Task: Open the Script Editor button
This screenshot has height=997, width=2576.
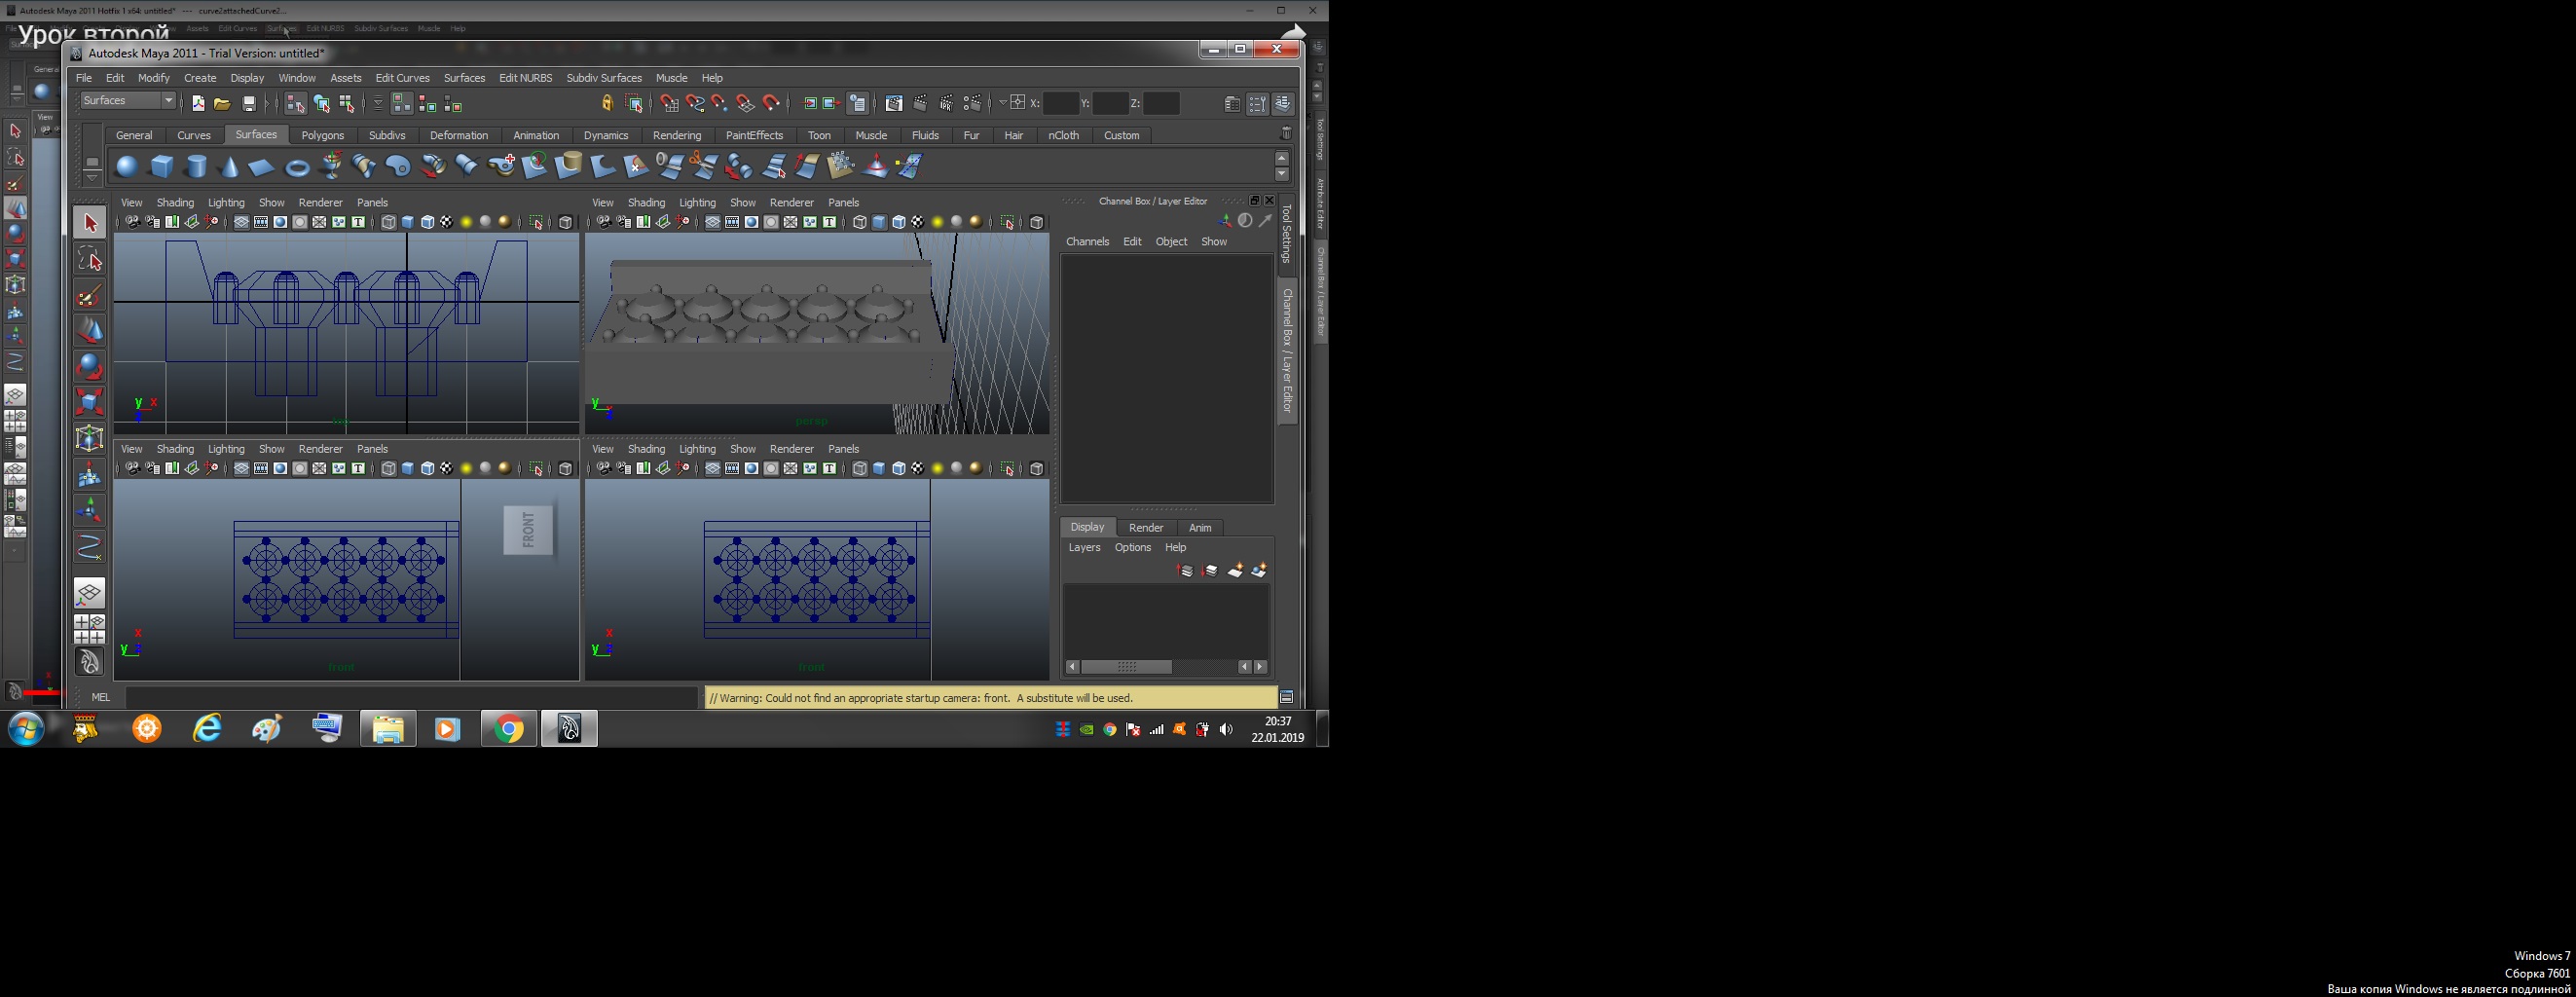Action: pyautogui.click(x=1287, y=697)
